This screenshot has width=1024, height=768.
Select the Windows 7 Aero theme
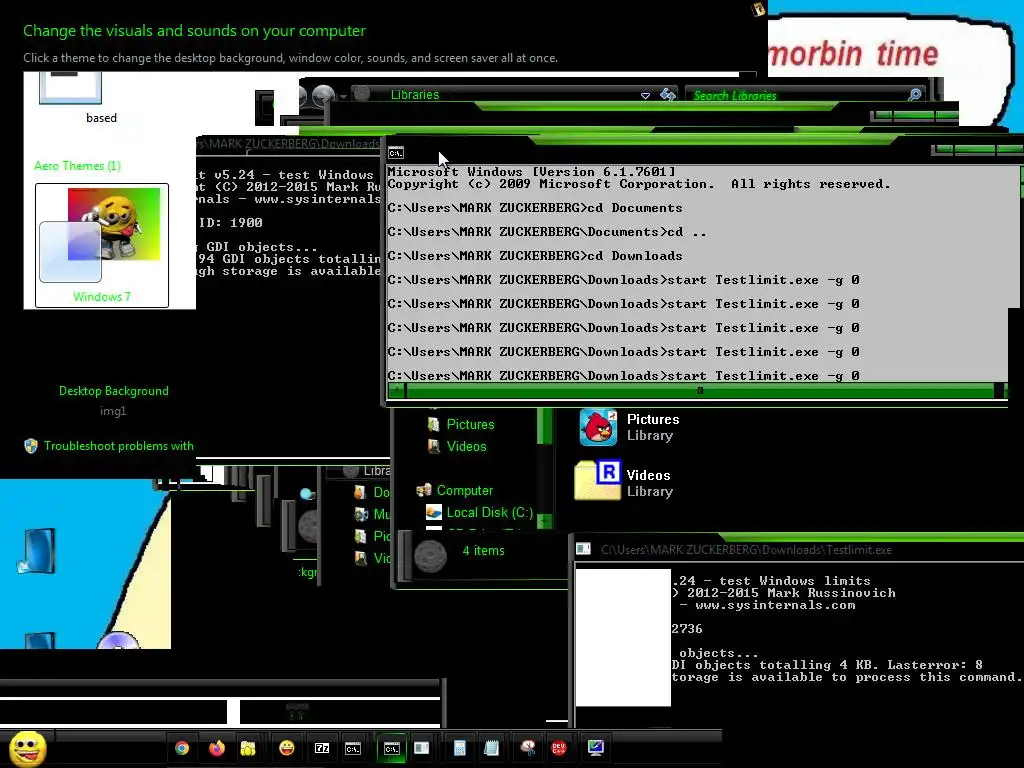[102, 246]
